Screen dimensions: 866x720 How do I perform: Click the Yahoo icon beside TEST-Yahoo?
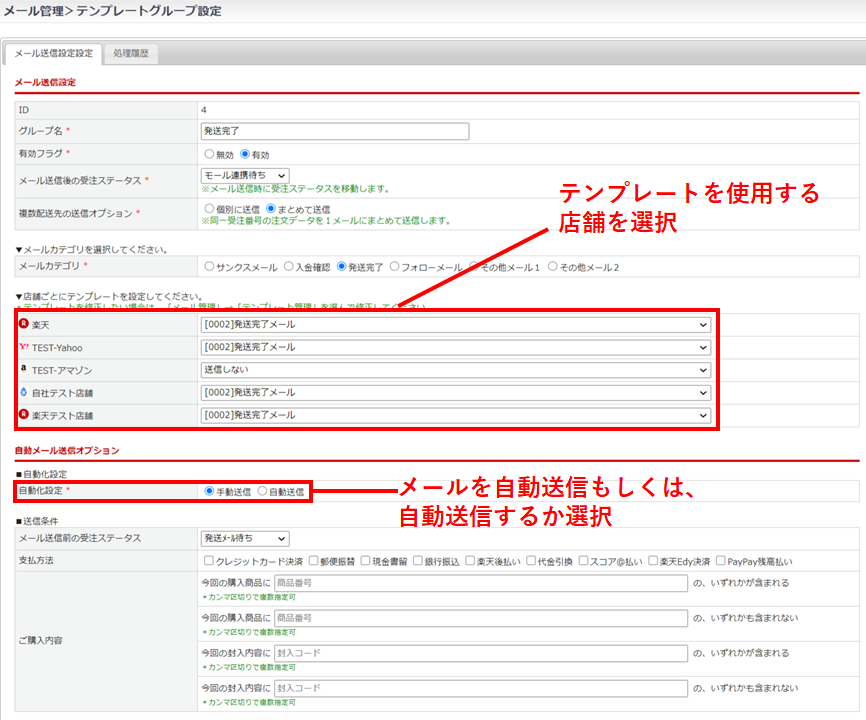(x=24, y=348)
